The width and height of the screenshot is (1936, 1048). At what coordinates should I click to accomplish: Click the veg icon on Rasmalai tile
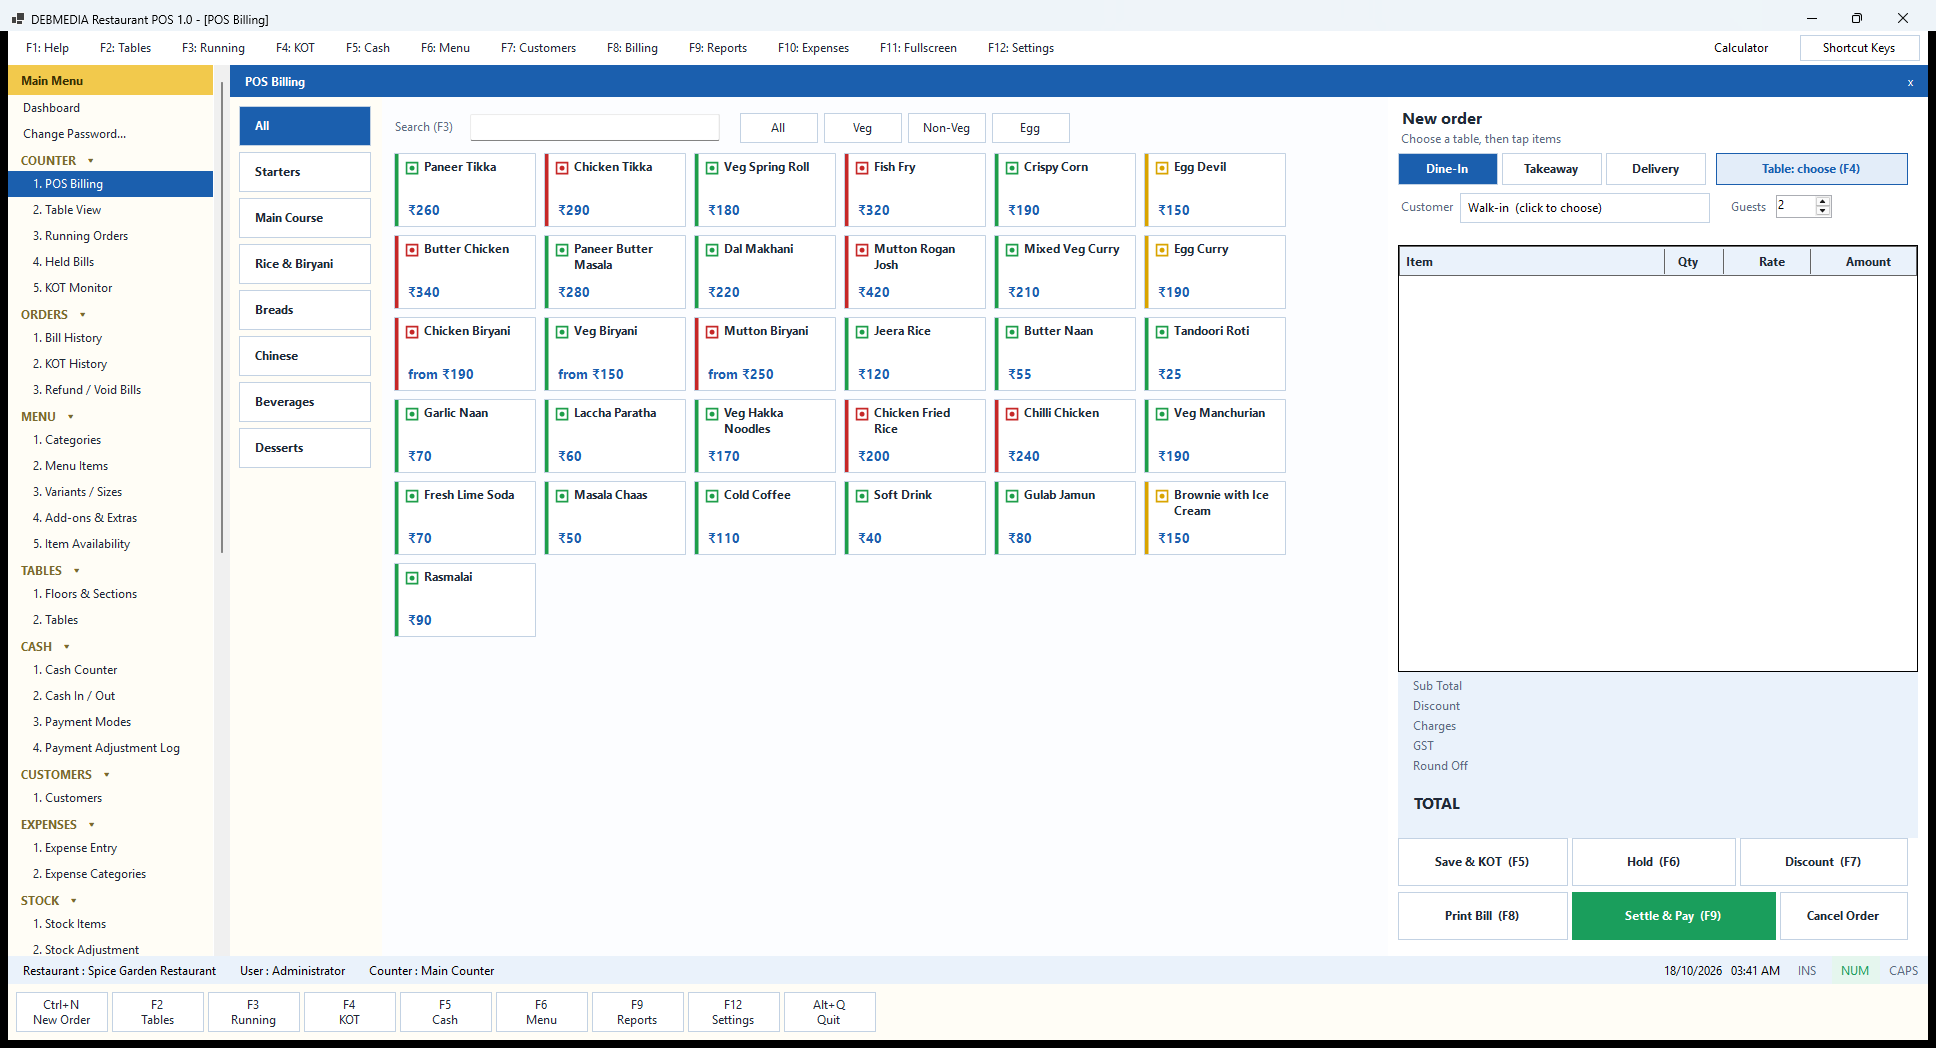(412, 578)
